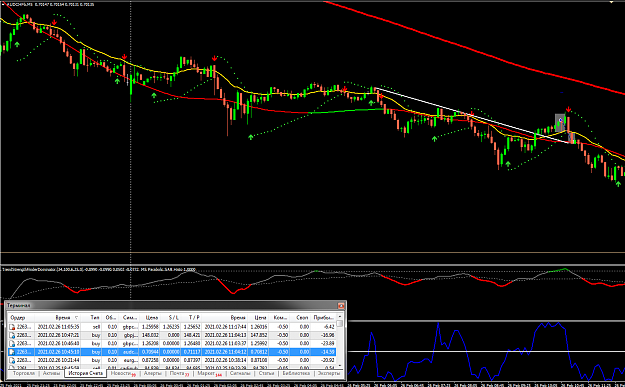Open the Библиотека tab
Image resolution: width=625 pixels, height=387 pixels.
point(296,373)
